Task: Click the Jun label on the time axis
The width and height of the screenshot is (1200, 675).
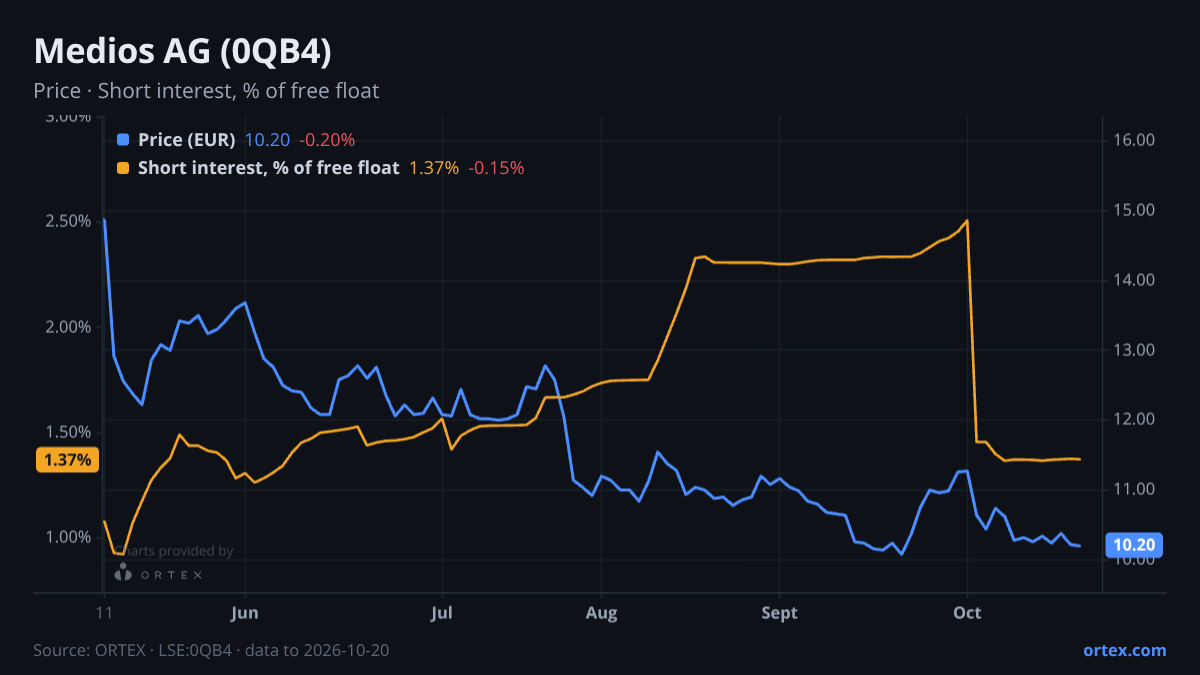Action: (245, 613)
